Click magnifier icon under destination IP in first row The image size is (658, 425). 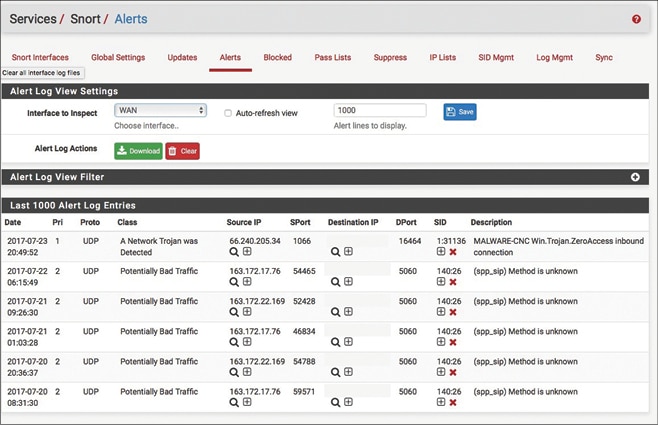point(333,252)
